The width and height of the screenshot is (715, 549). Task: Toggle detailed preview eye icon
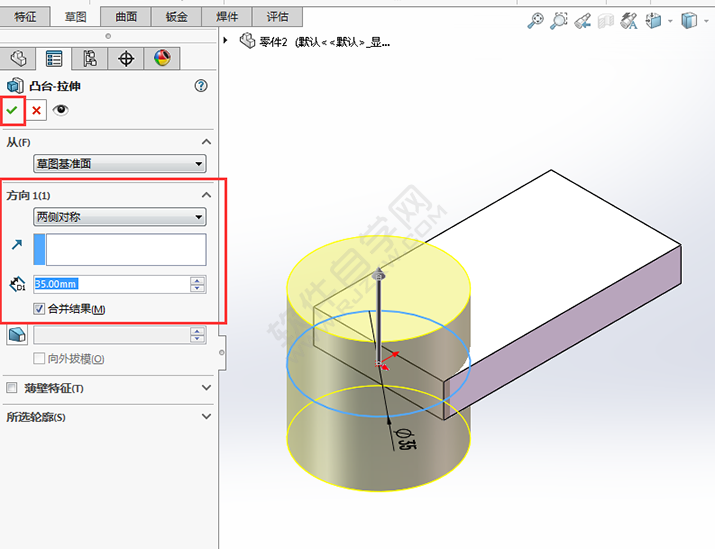(x=60, y=110)
